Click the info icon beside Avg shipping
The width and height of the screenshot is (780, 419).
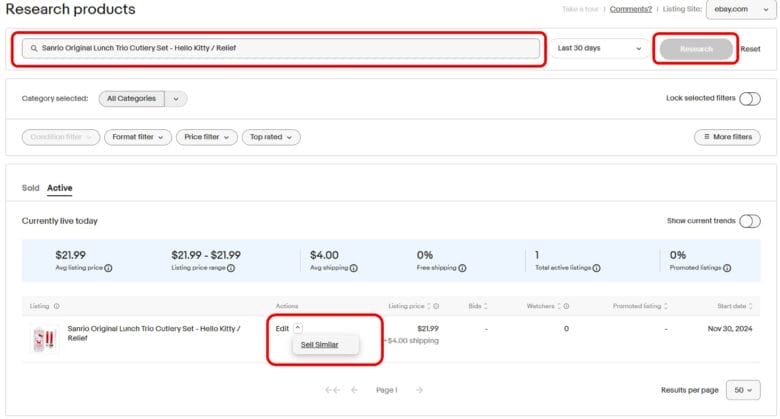click(x=353, y=268)
